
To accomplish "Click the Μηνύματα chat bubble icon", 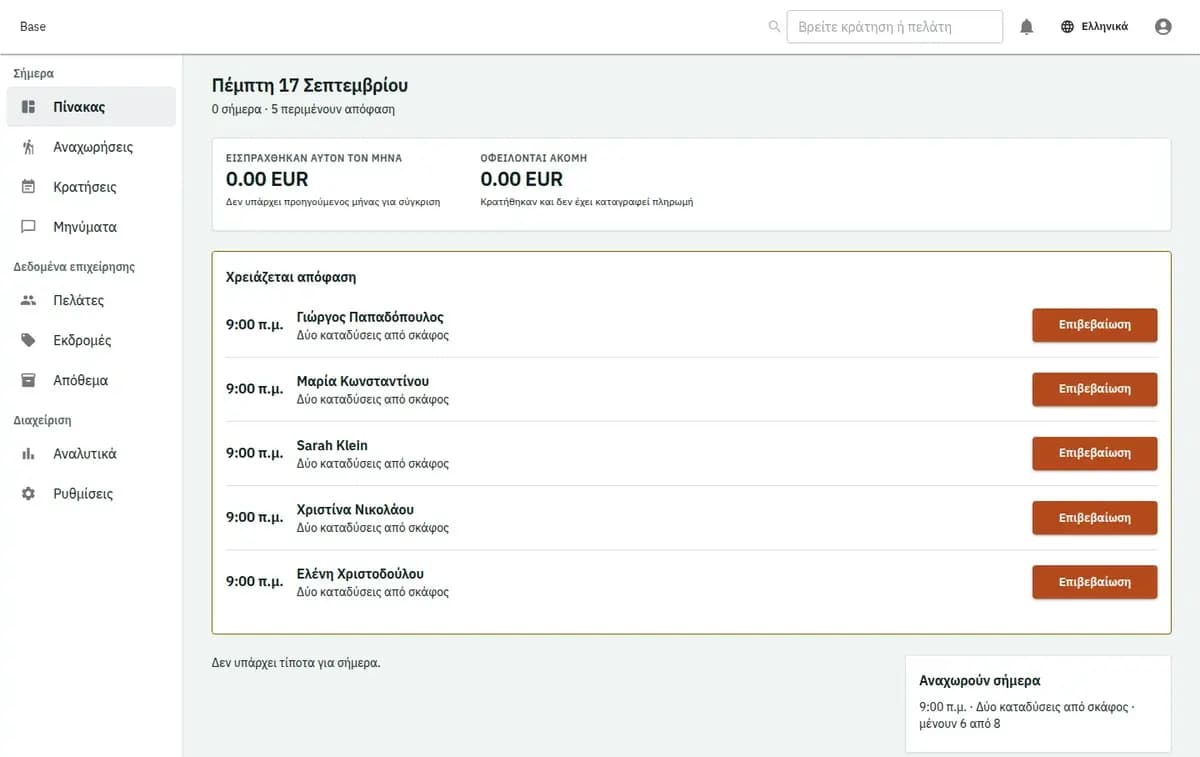I will tap(29, 227).
